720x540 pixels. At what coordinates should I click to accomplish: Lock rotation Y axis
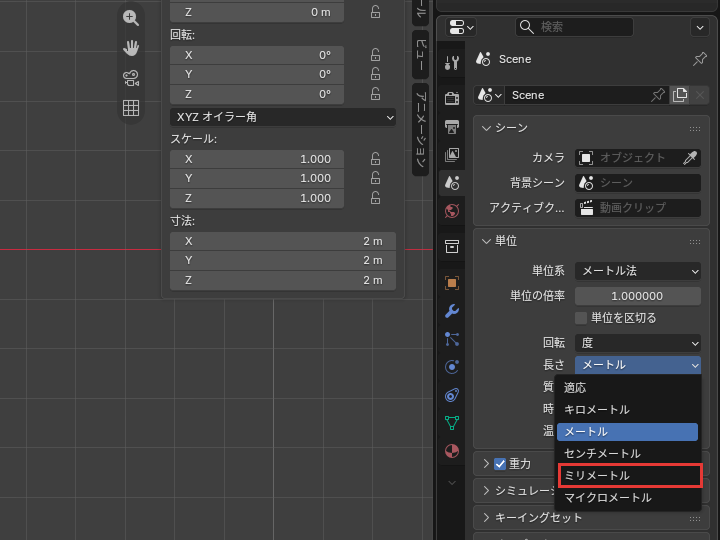point(375,74)
